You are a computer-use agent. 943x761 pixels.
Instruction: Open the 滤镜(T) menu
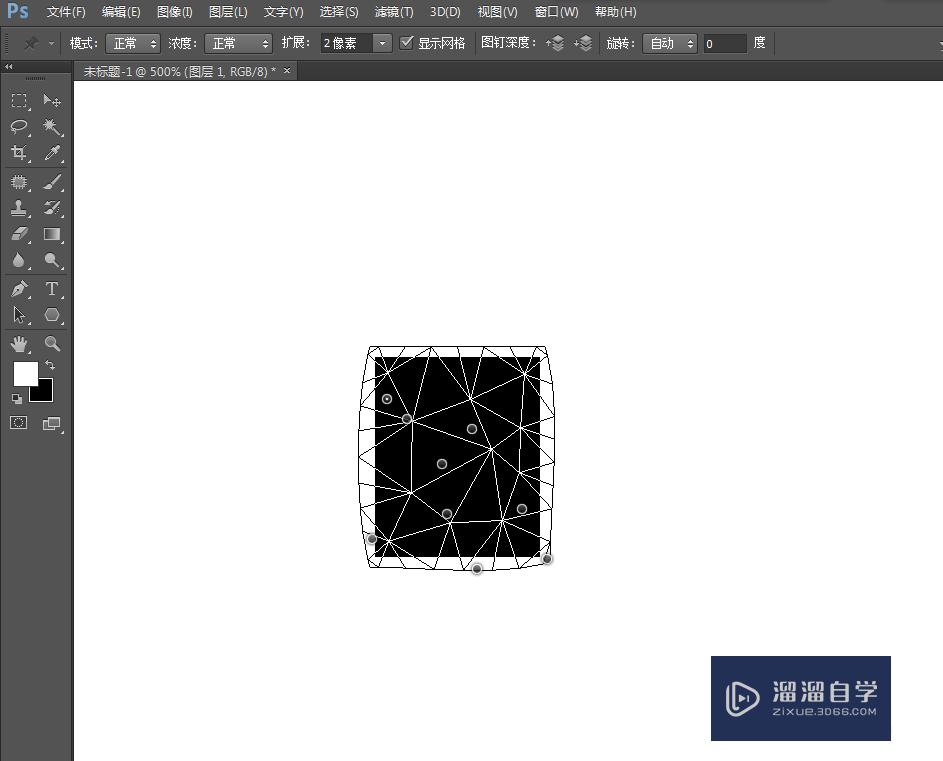click(394, 12)
